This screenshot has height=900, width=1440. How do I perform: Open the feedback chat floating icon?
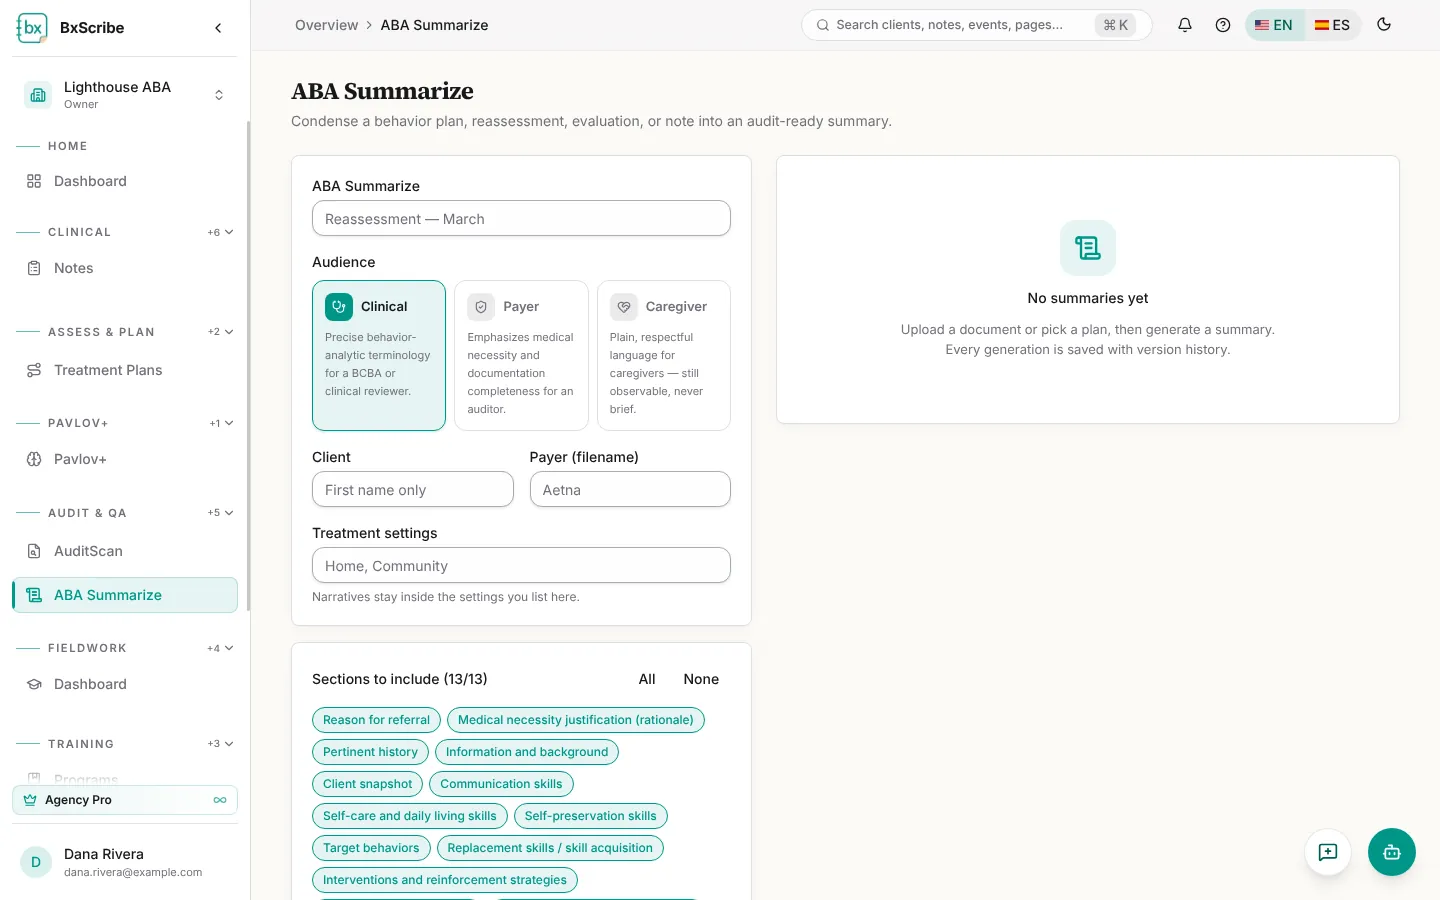coord(1328,852)
